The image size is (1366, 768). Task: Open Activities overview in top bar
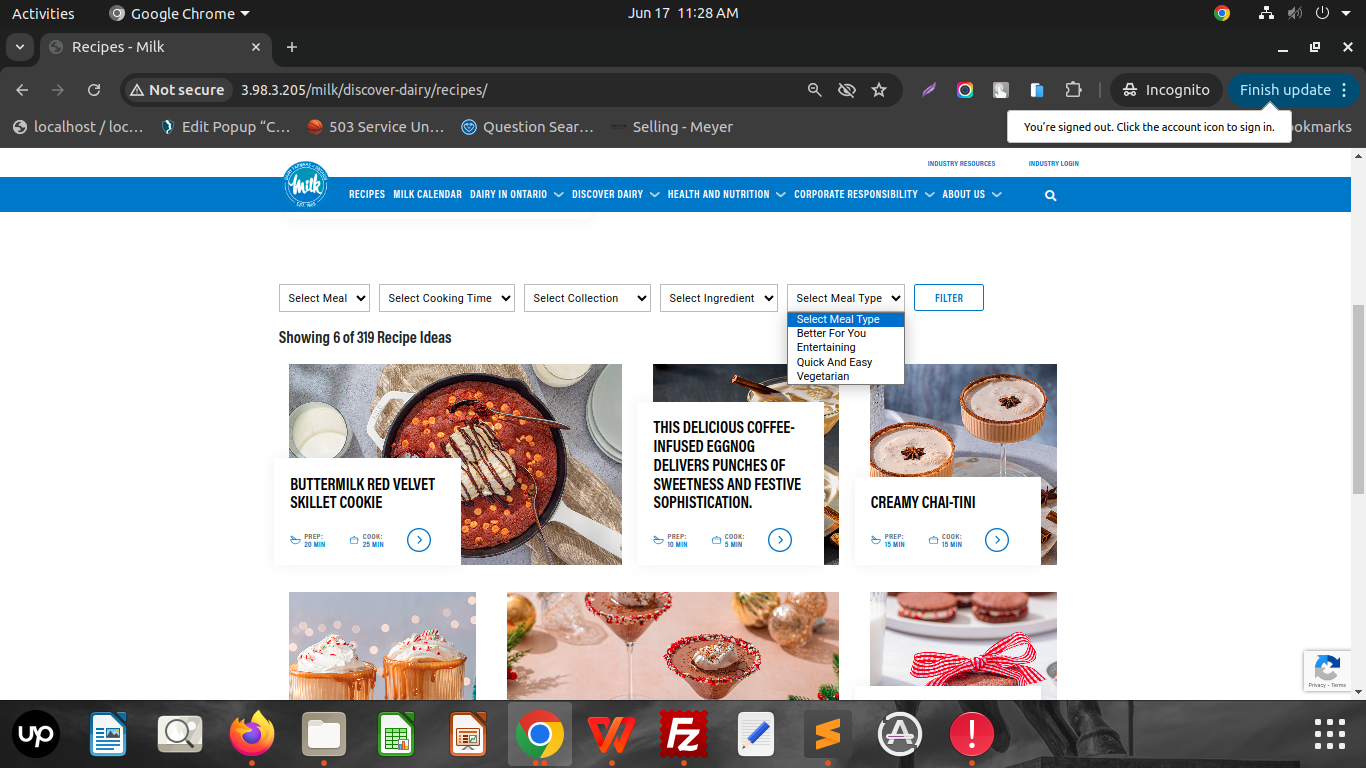[x=43, y=13]
